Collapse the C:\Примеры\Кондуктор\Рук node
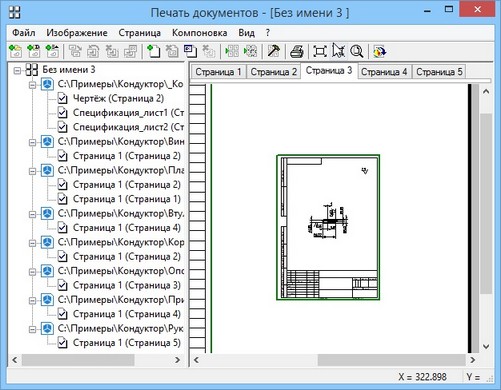The image size is (501, 390). point(32,329)
